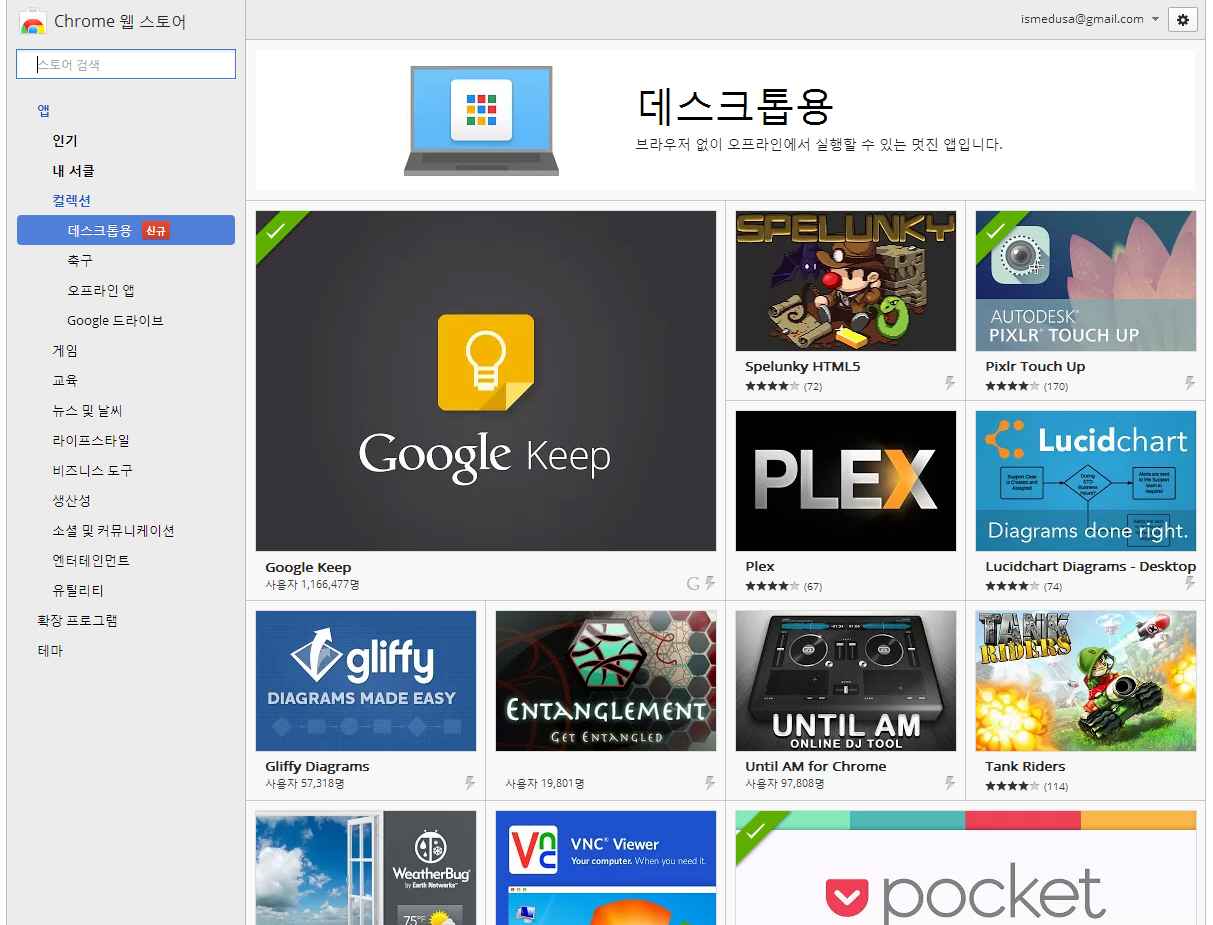Open the Tank Riders thumbnail
The image size is (1213, 925).
click(1086, 680)
